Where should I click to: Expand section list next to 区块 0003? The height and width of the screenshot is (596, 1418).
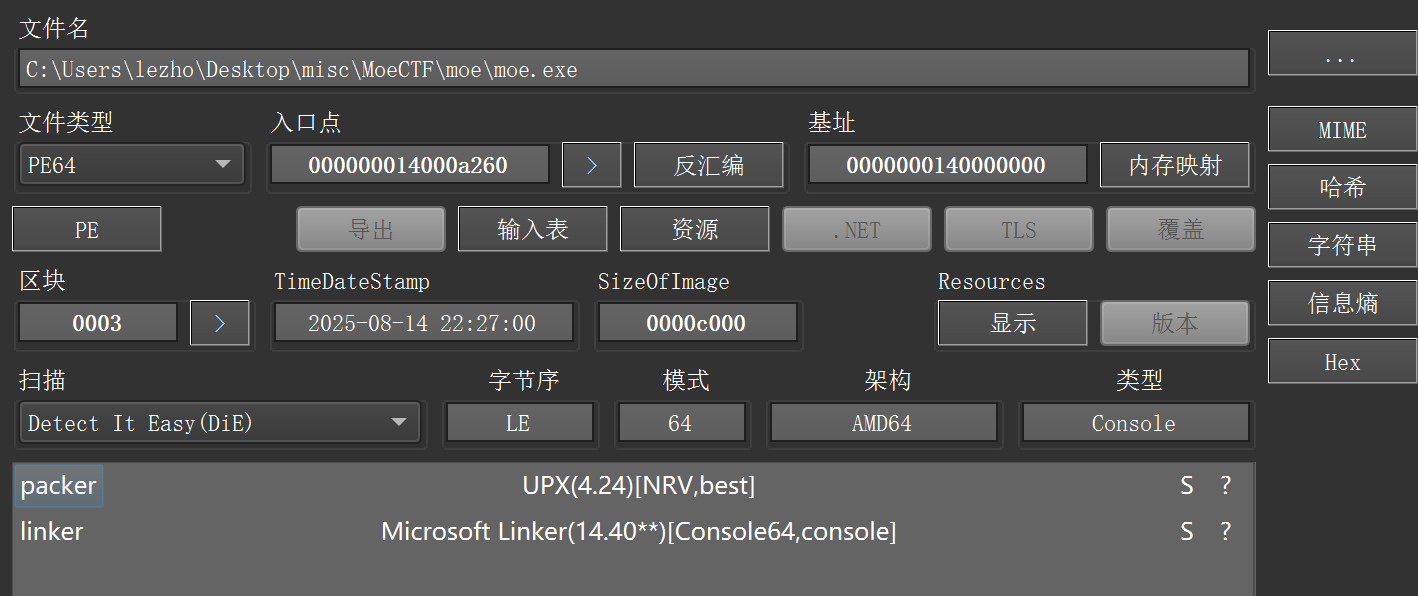pos(219,322)
